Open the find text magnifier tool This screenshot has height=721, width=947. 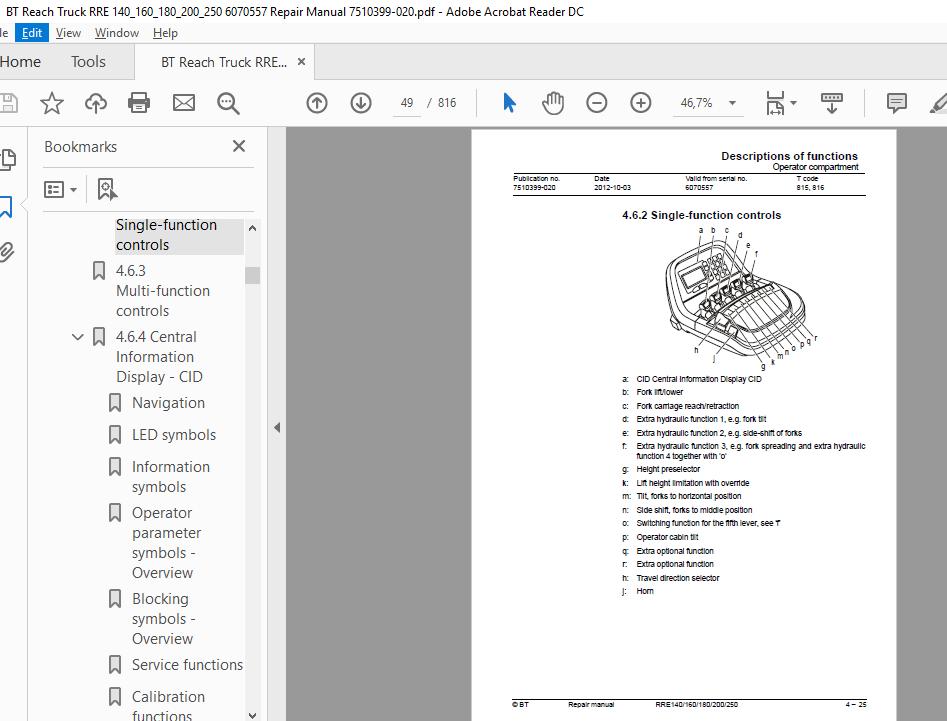(228, 103)
